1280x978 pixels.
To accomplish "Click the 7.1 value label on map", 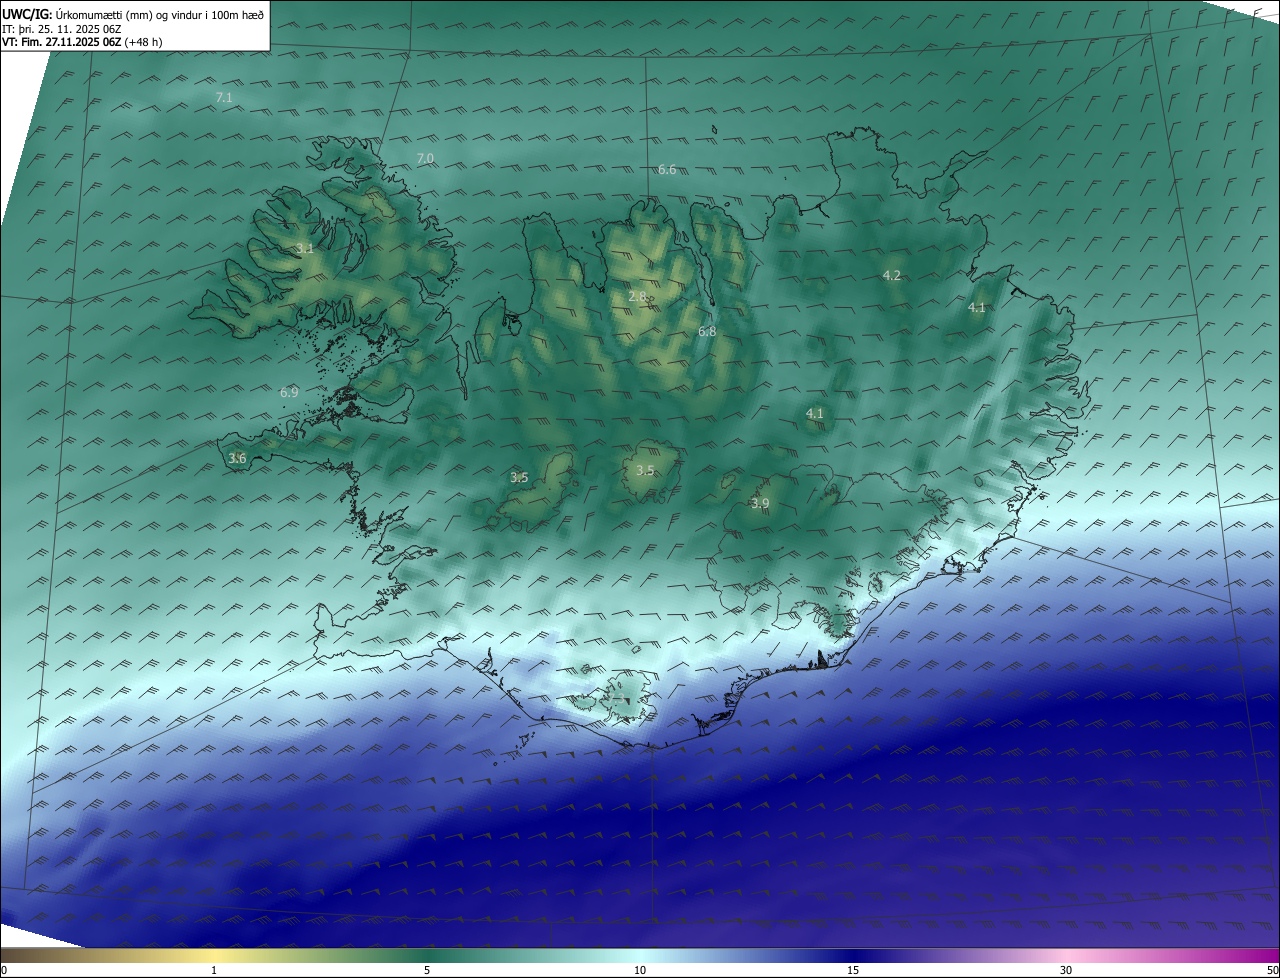I will 224,97.
